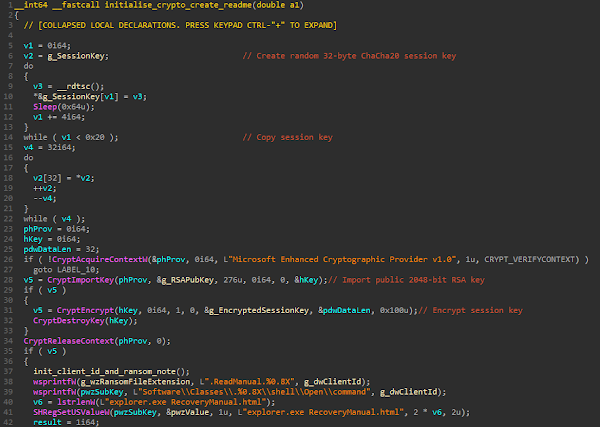The width and height of the screenshot is (600, 427).
Task: Click the CRYPT_VERIFYCONTEXT constant
Action: 532,259
